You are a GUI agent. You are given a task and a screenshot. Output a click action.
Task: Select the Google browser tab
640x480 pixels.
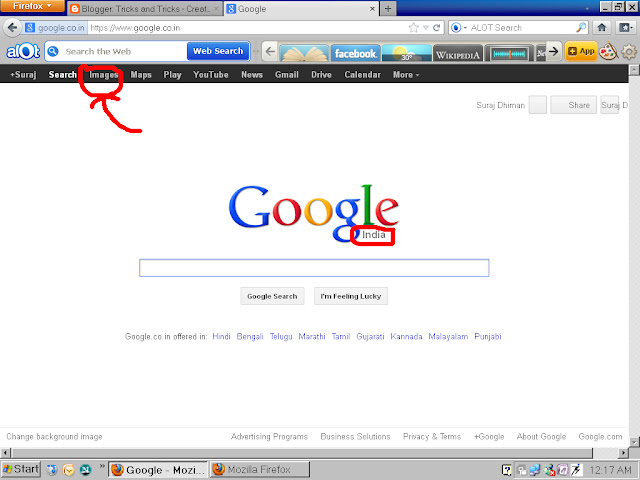[x=302, y=9]
